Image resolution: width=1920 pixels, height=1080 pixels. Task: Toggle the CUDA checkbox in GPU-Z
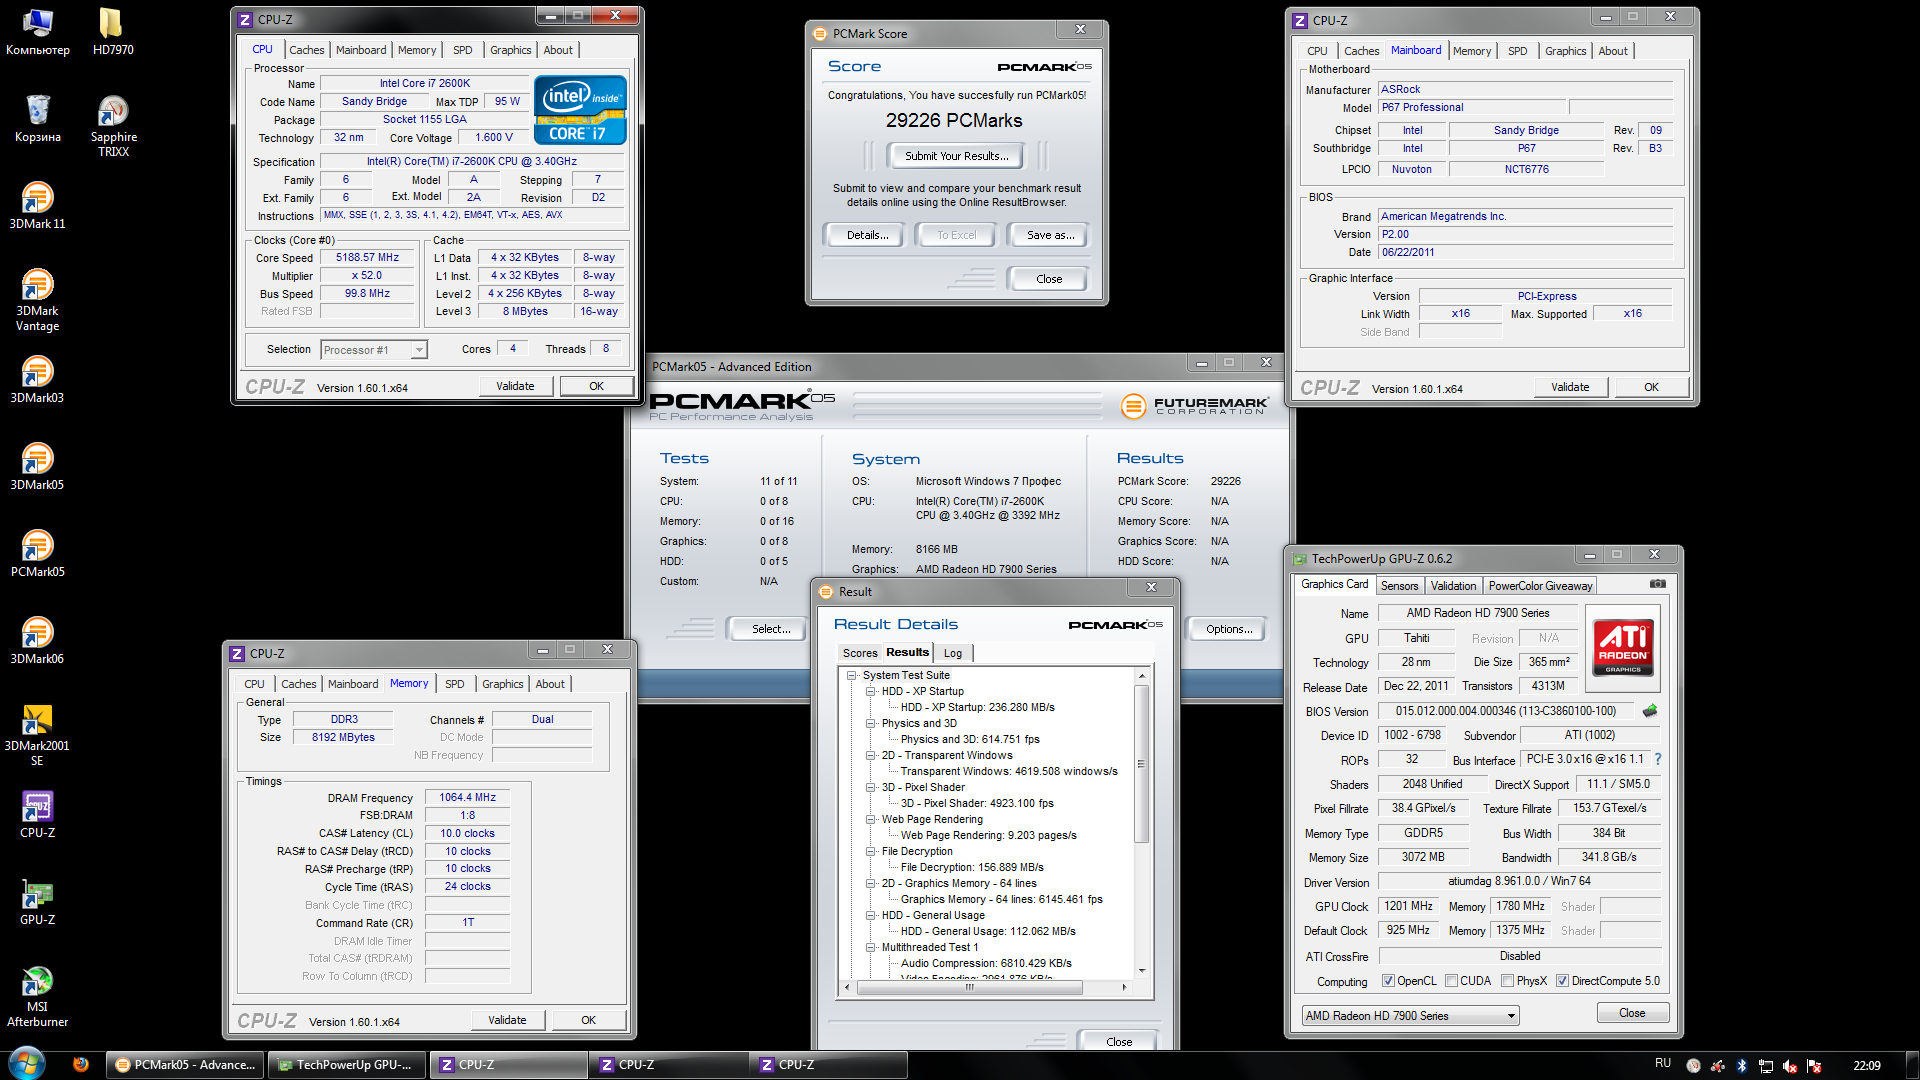click(x=1451, y=981)
